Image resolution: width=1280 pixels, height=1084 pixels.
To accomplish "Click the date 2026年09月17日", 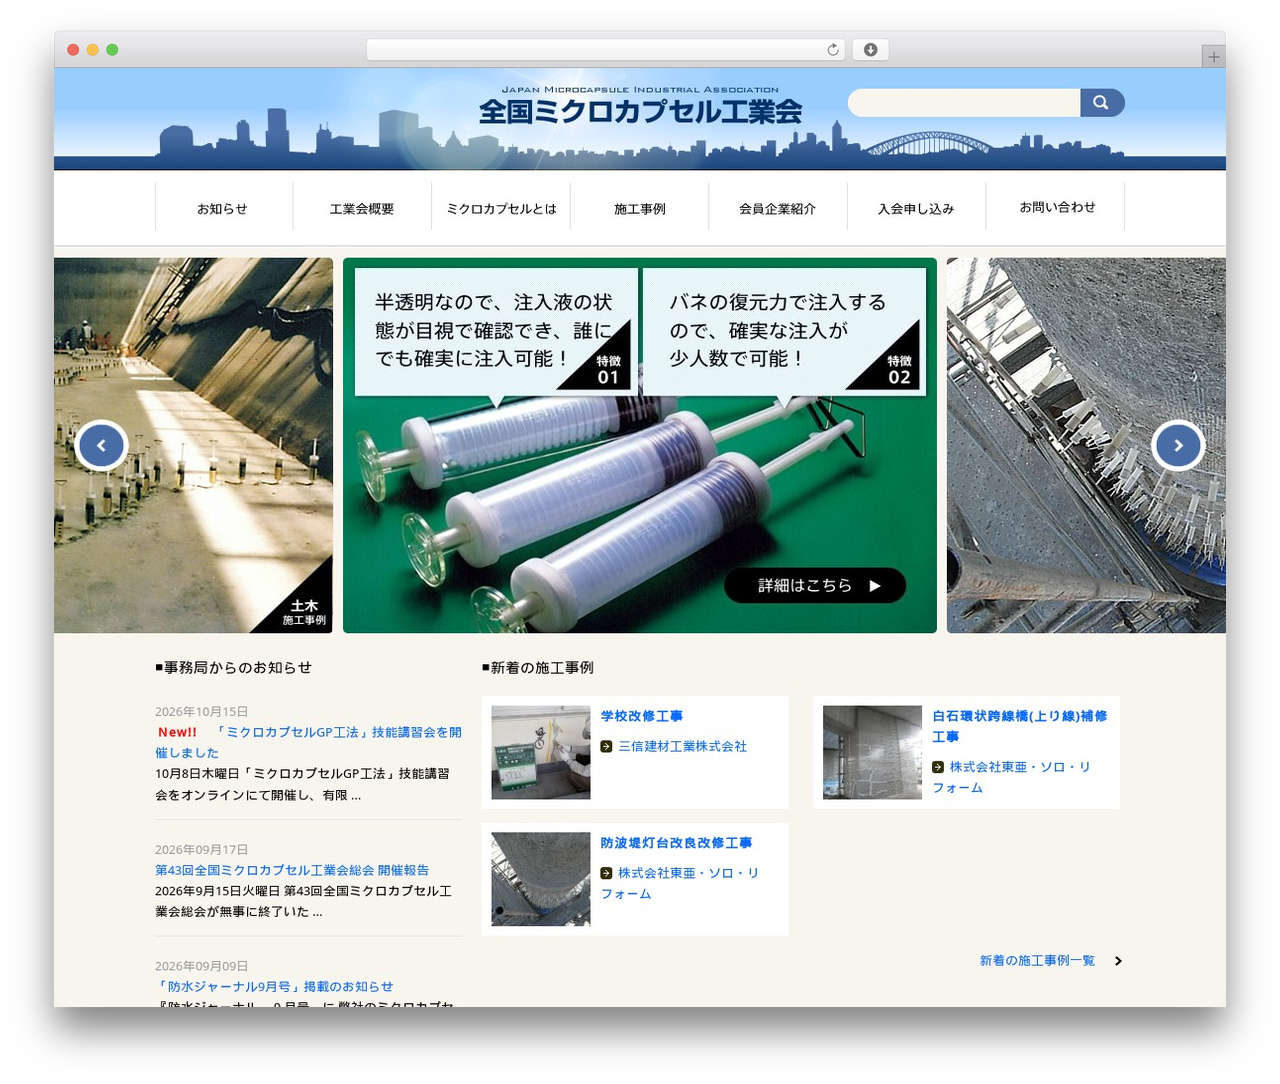I will 201,850.
